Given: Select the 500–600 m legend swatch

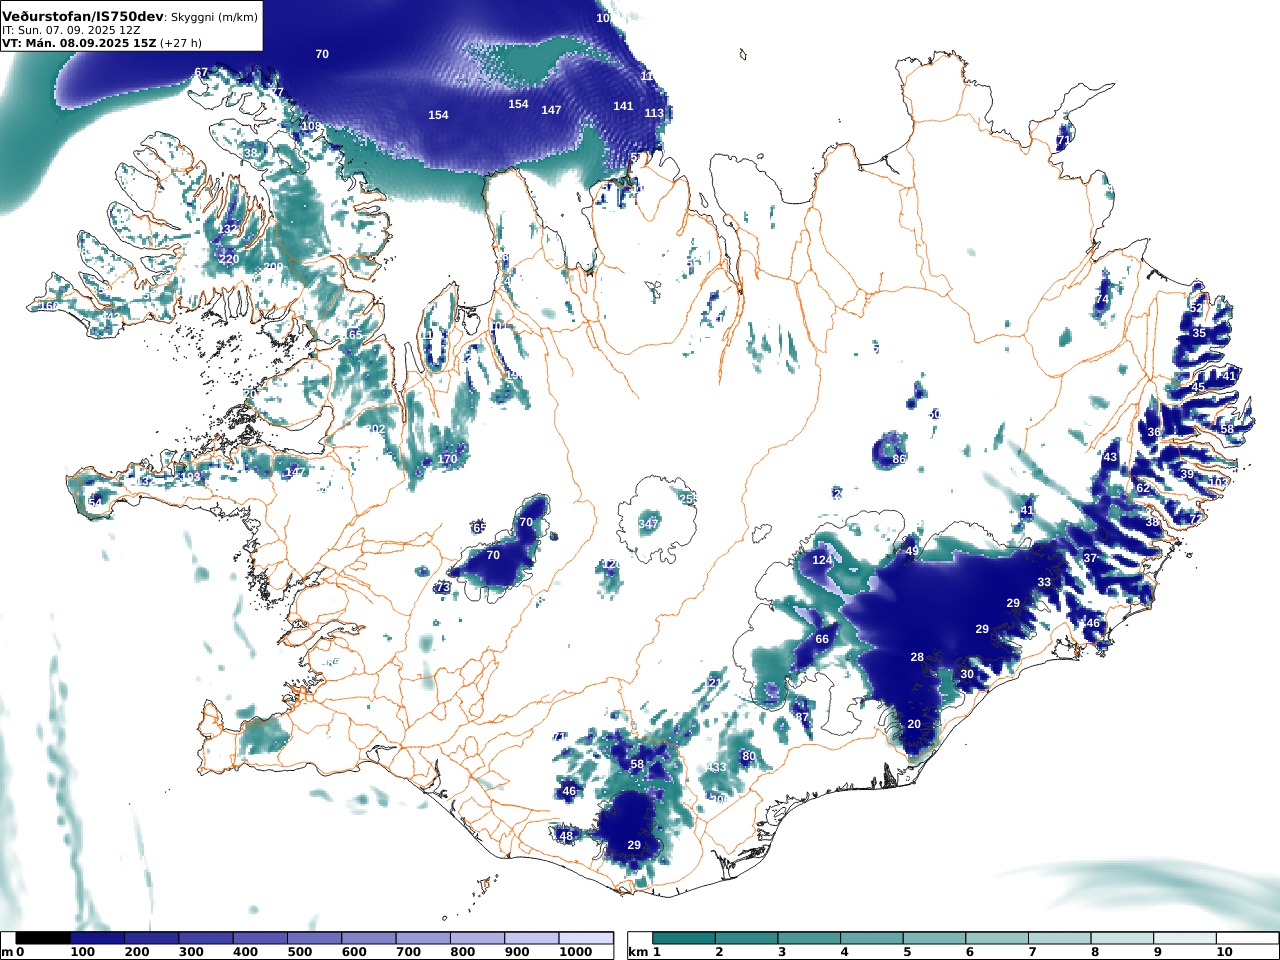Looking at the screenshot, I should [x=314, y=938].
